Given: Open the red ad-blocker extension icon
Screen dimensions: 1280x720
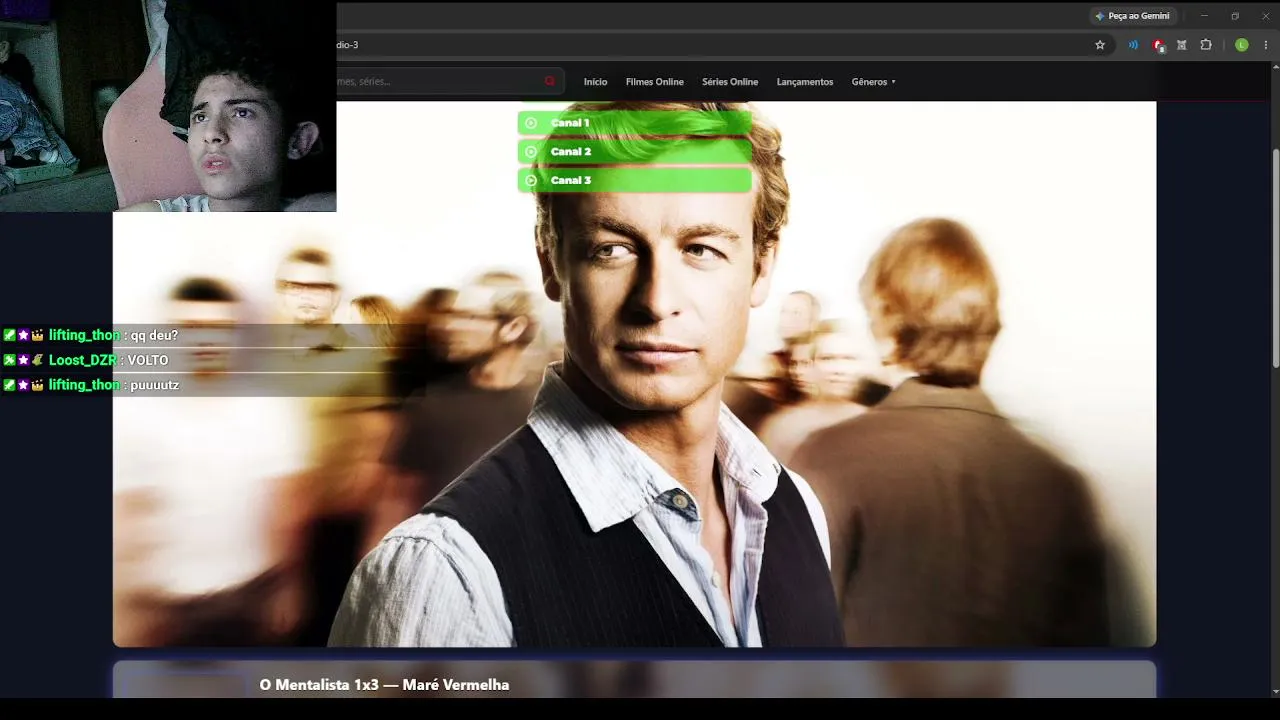Looking at the screenshot, I should click(1158, 45).
